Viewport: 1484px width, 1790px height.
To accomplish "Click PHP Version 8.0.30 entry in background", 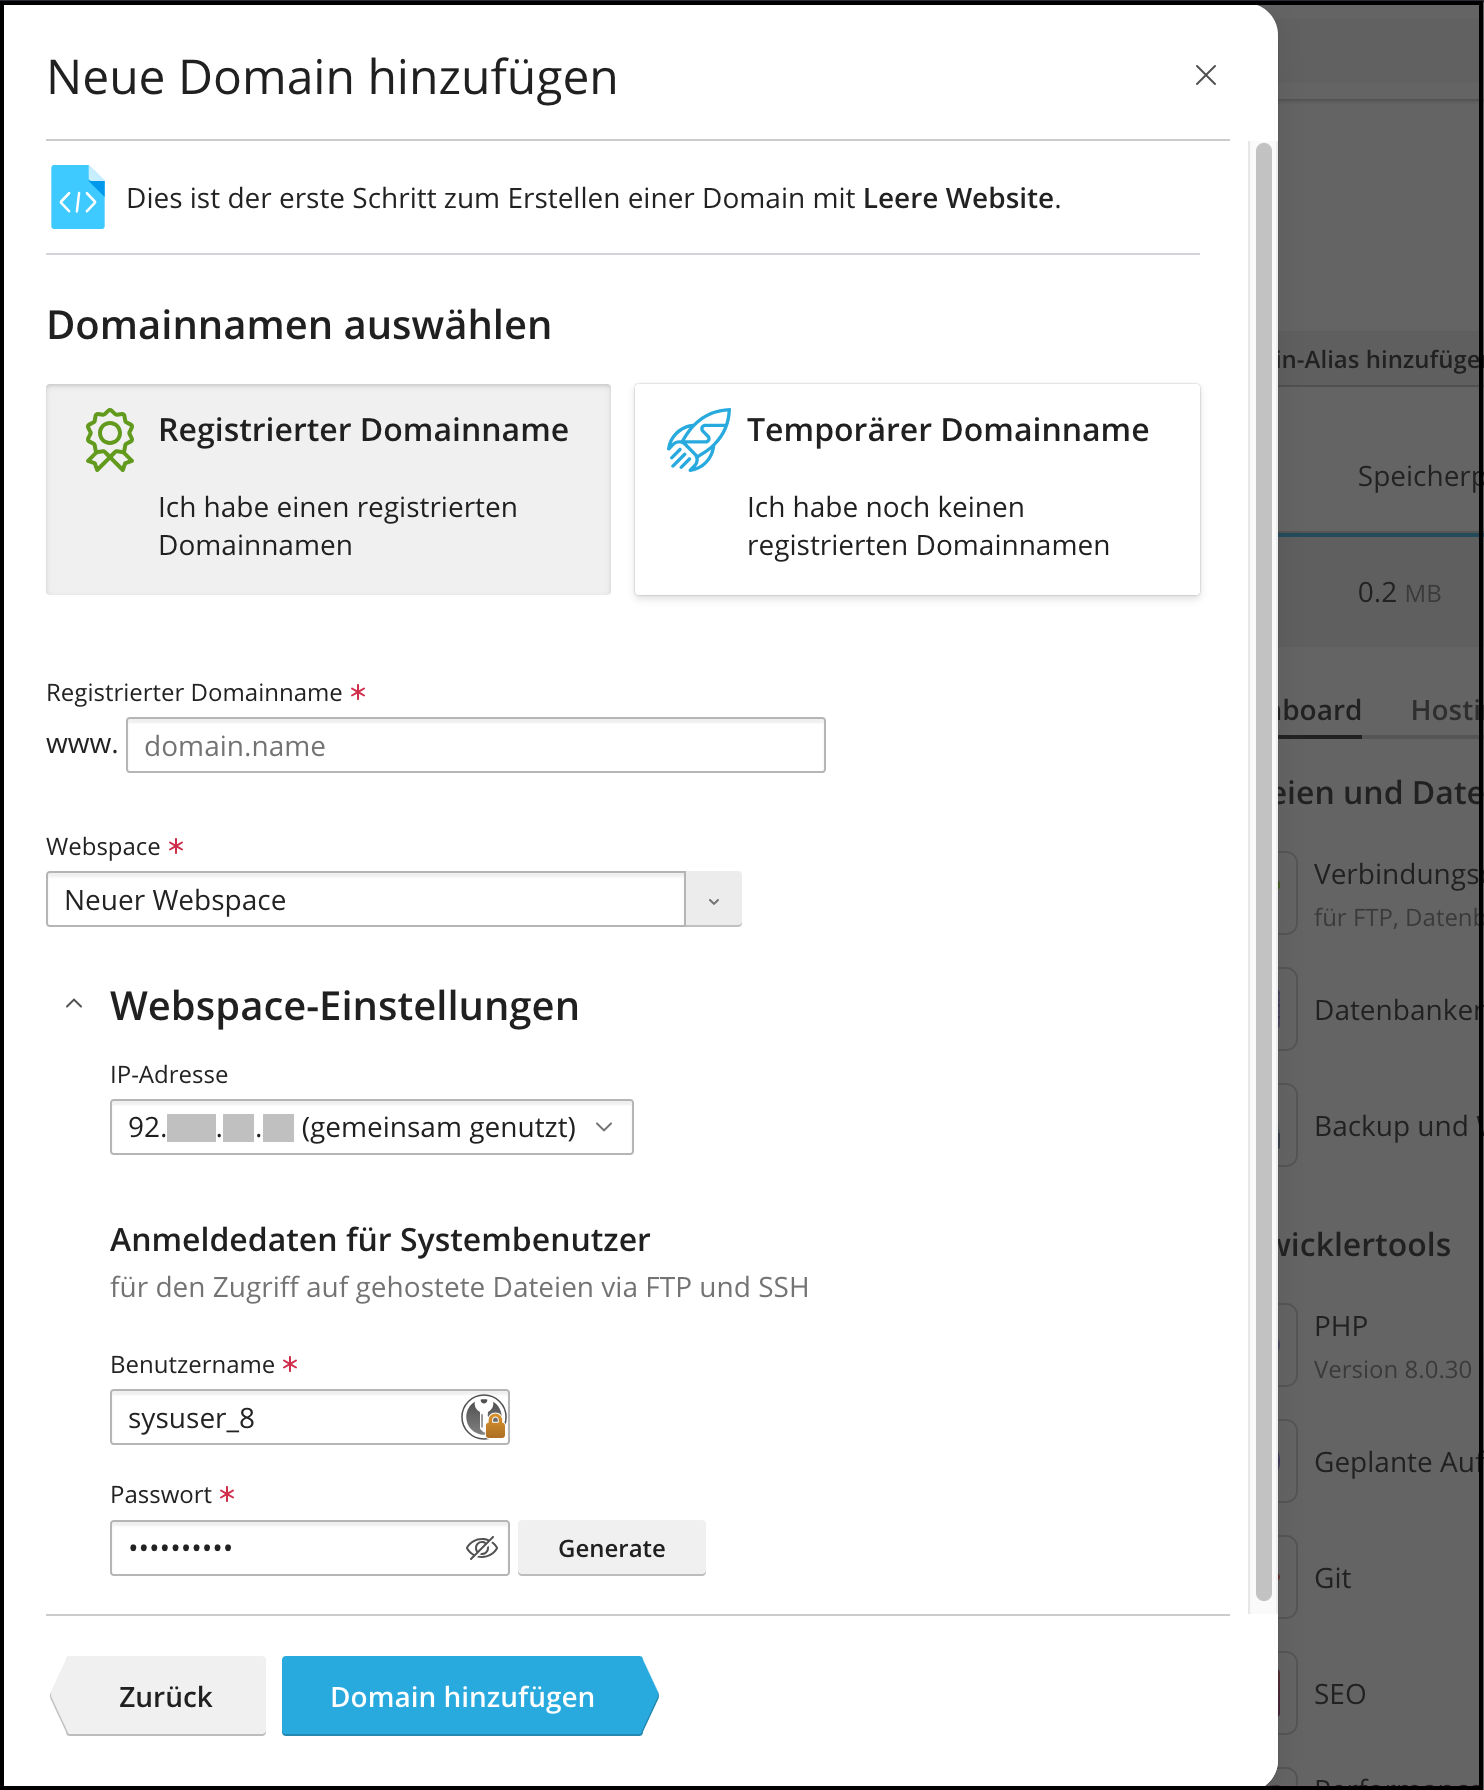I will coord(1393,1346).
